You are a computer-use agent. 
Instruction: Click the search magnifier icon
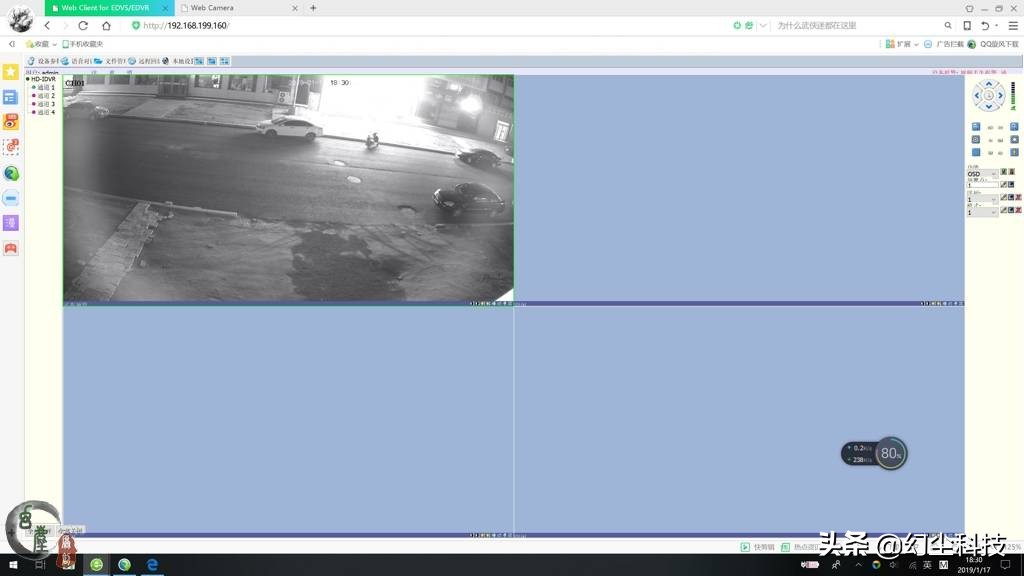coord(948,25)
